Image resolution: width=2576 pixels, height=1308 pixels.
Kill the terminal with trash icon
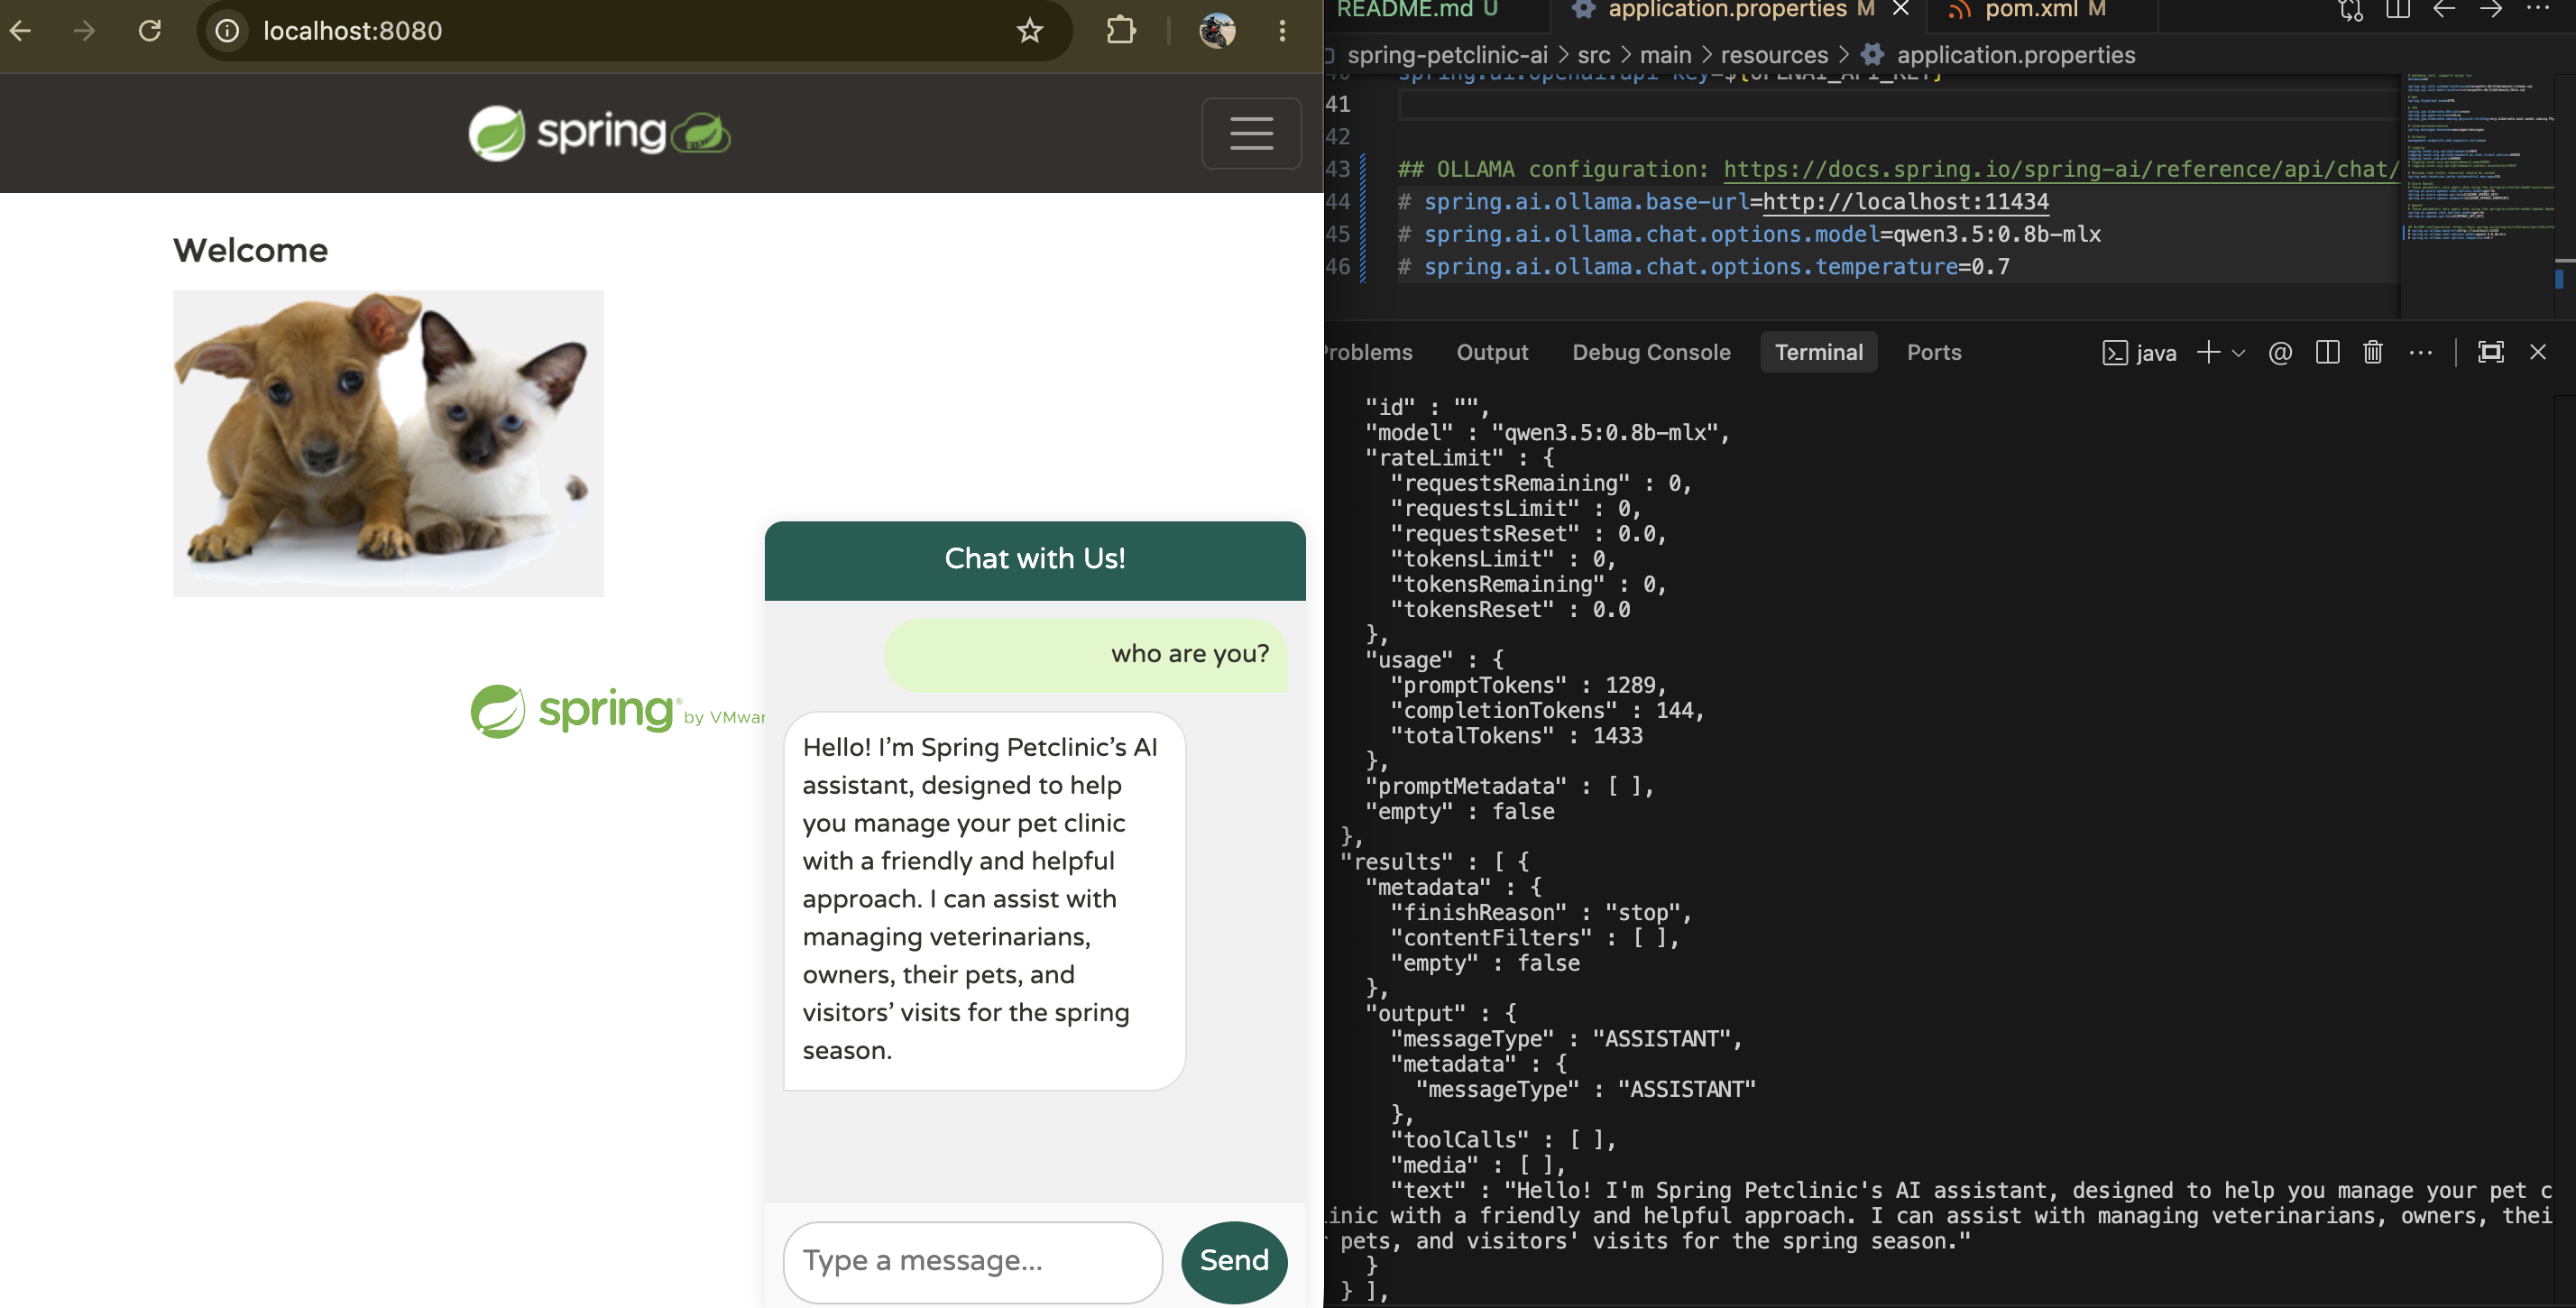[2373, 352]
